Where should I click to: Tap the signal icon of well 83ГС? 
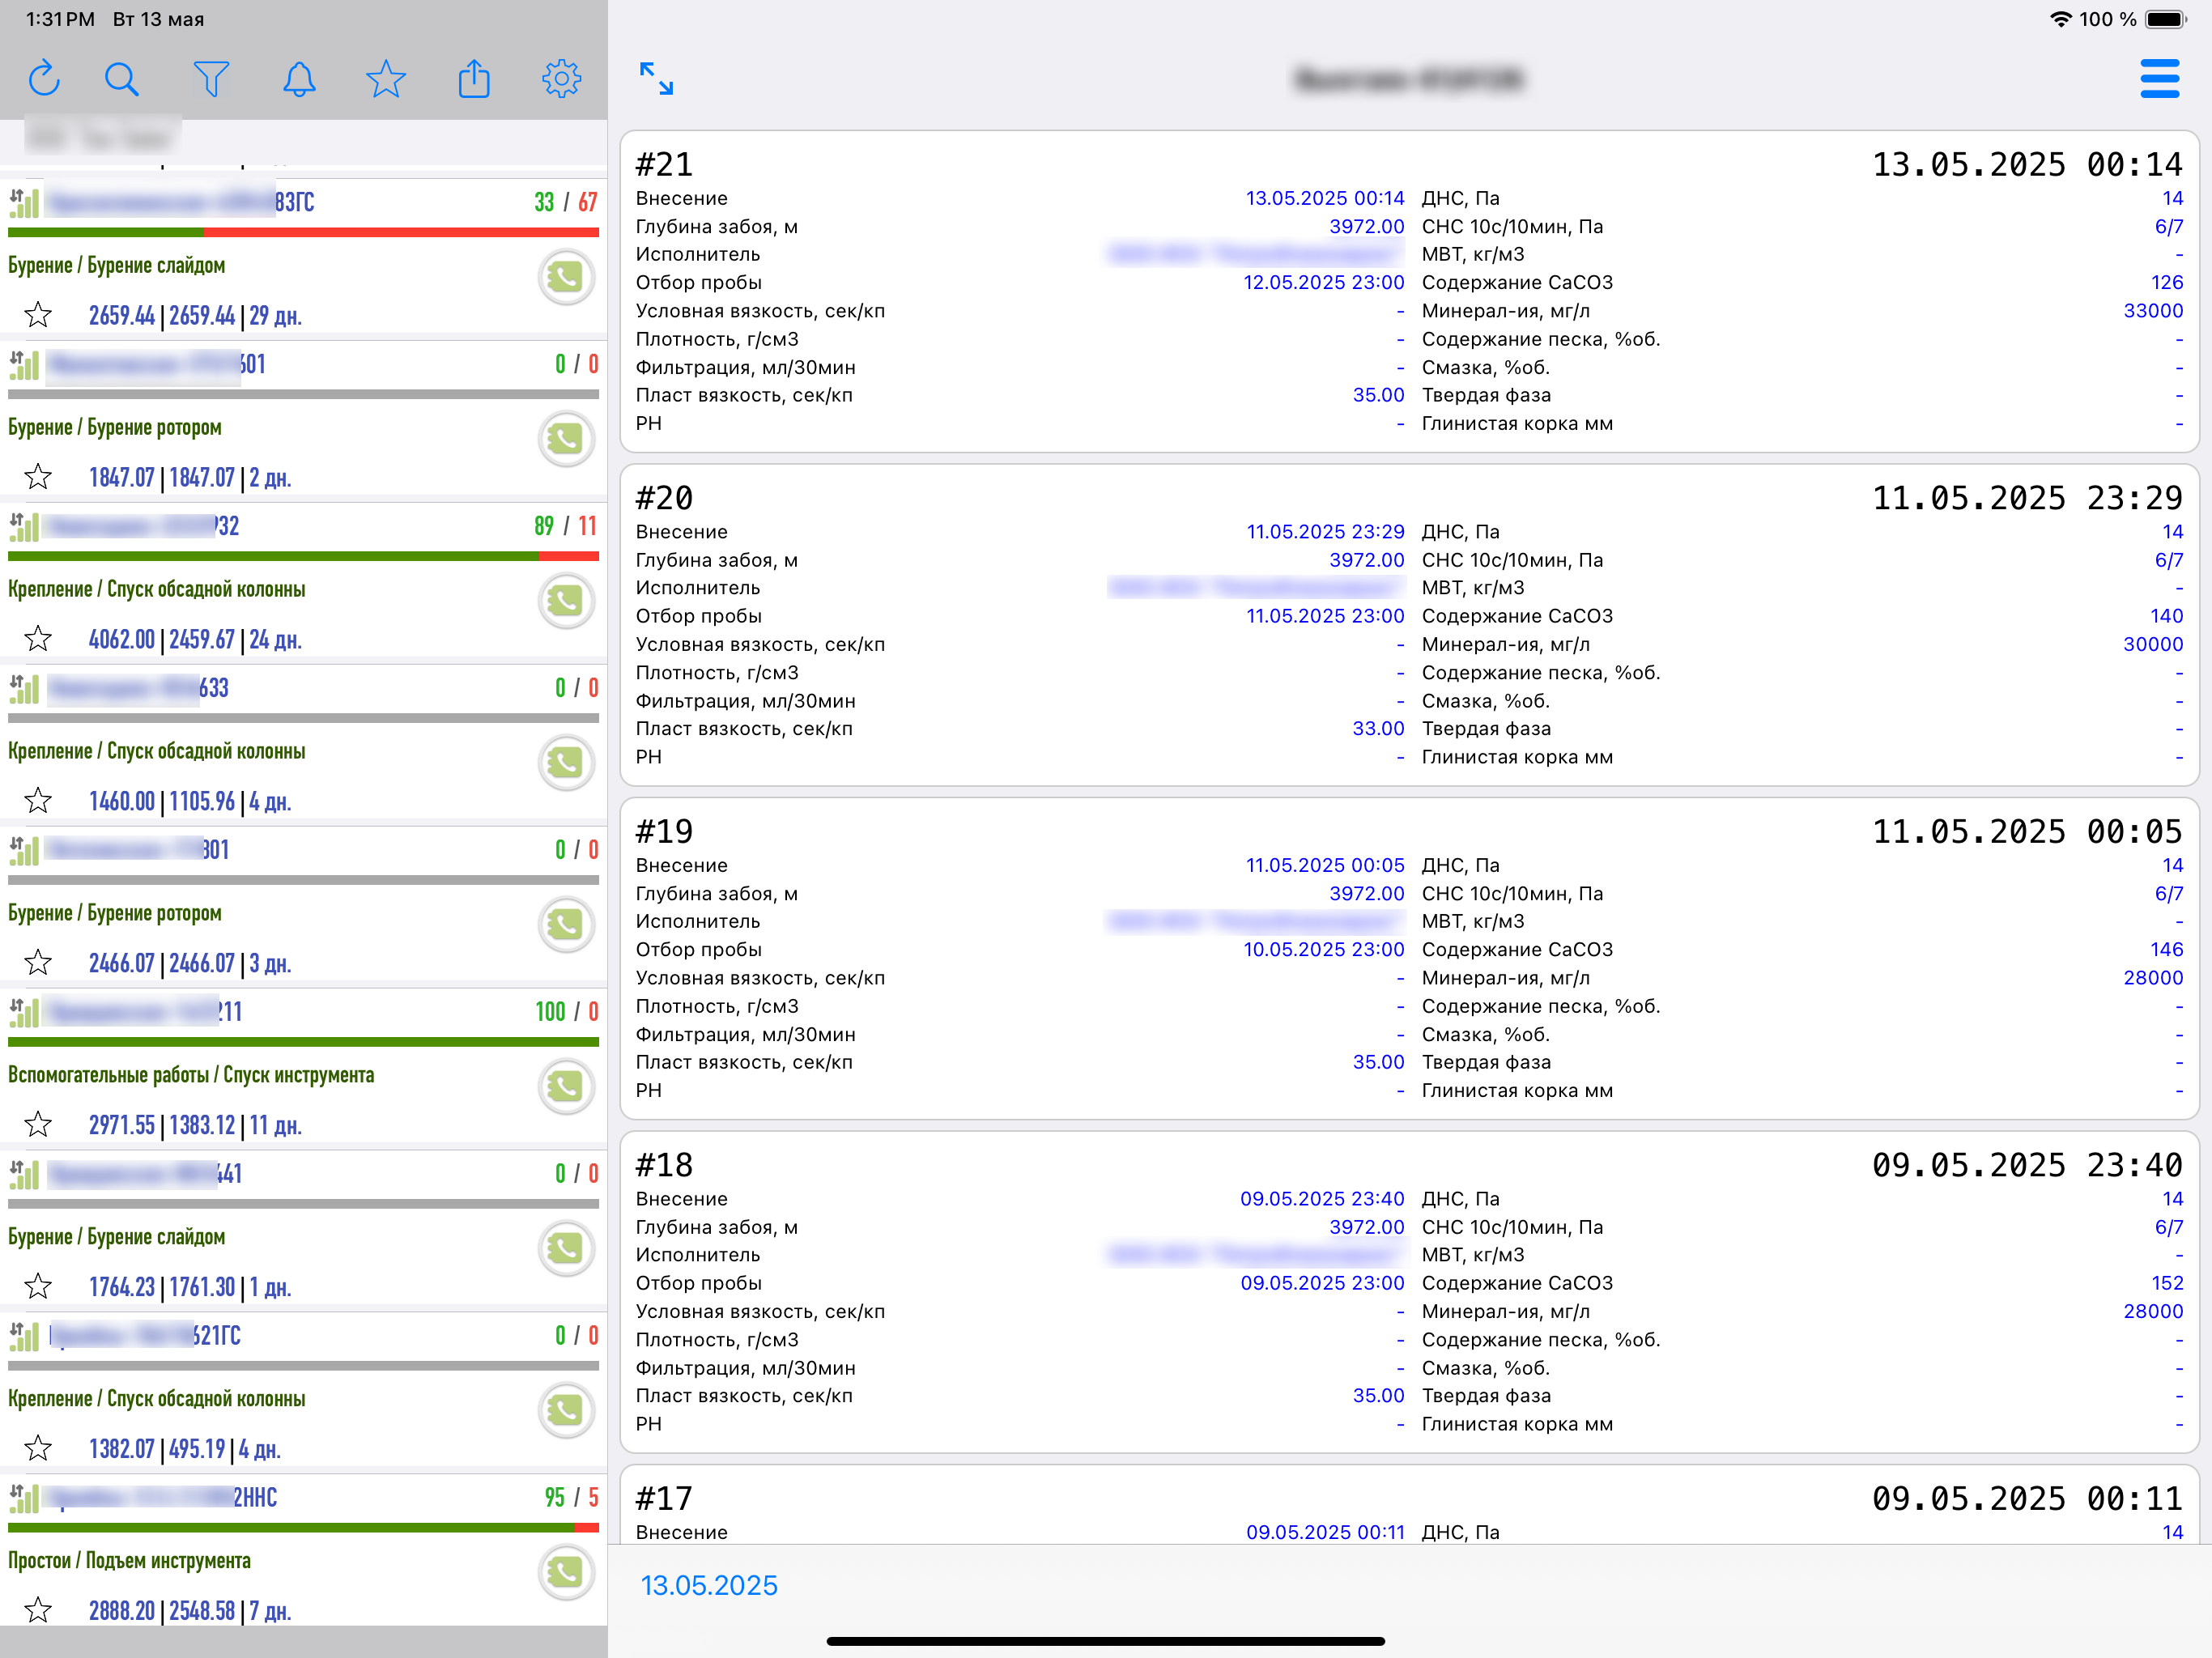pyautogui.click(x=24, y=202)
